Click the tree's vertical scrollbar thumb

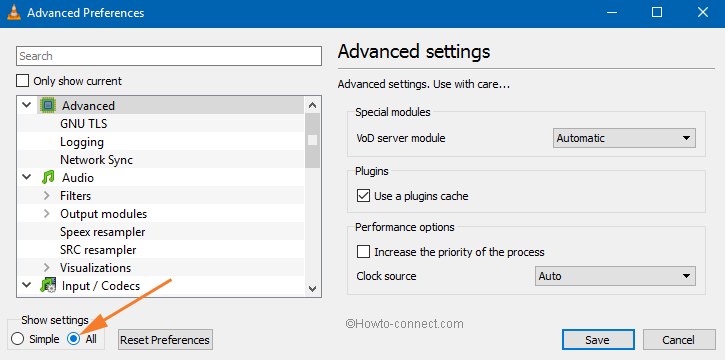point(313,140)
